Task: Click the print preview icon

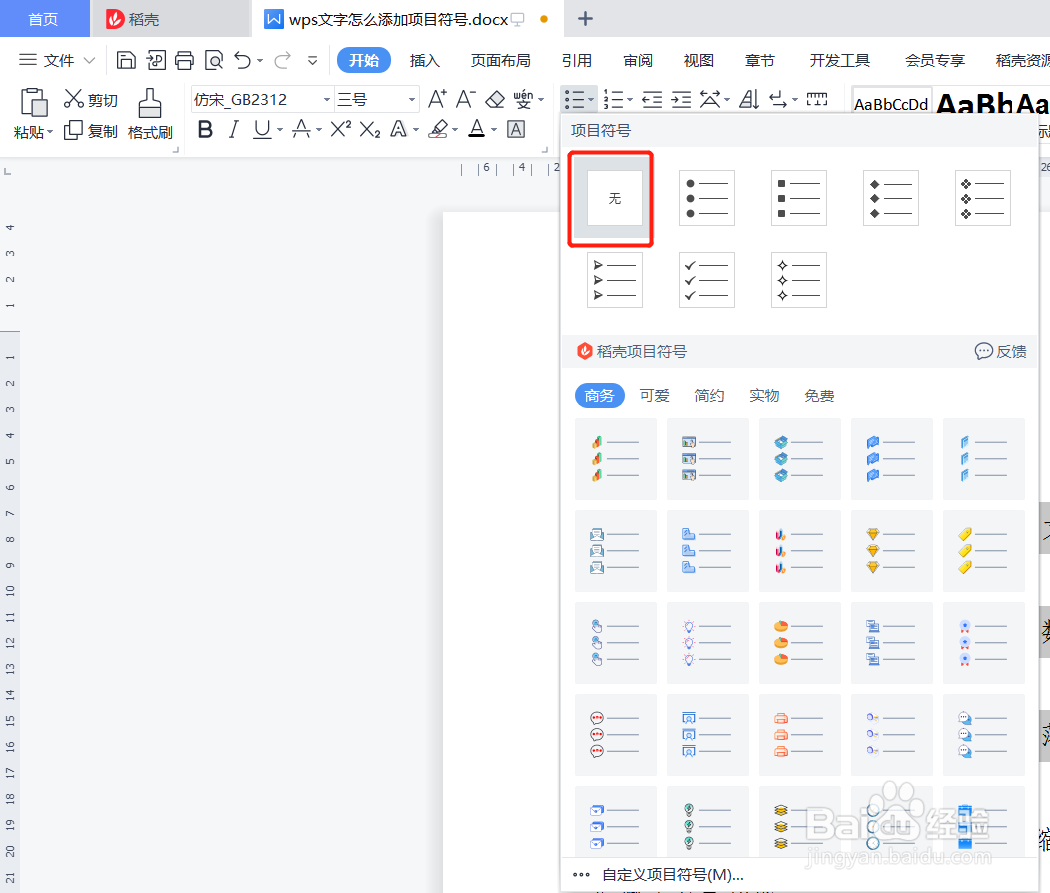Action: [x=213, y=60]
